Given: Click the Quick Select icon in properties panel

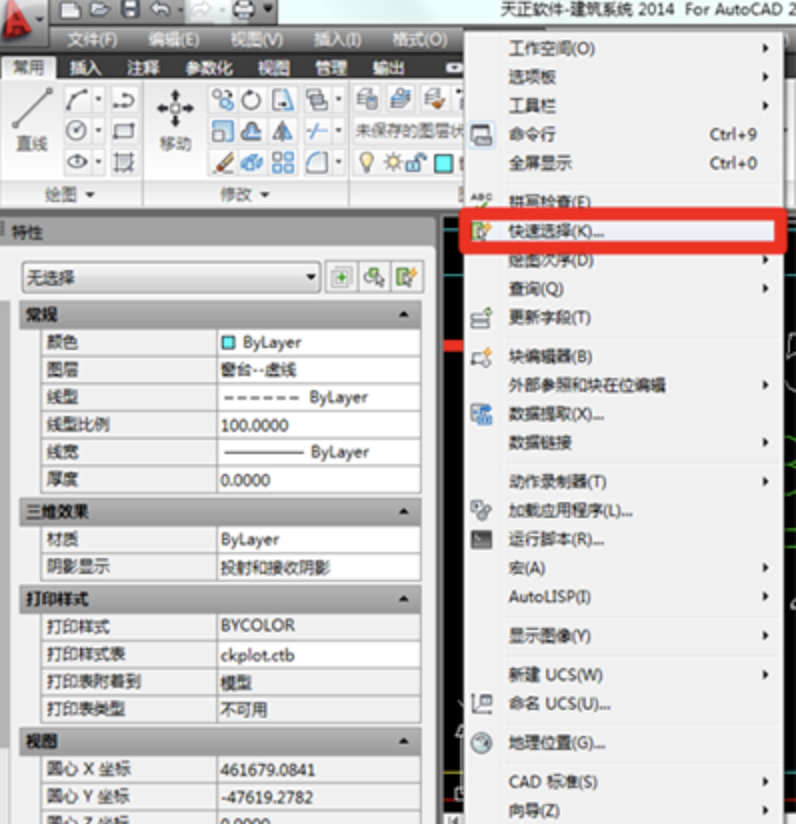Looking at the screenshot, I should pyautogui.click(x=406, y=277).
